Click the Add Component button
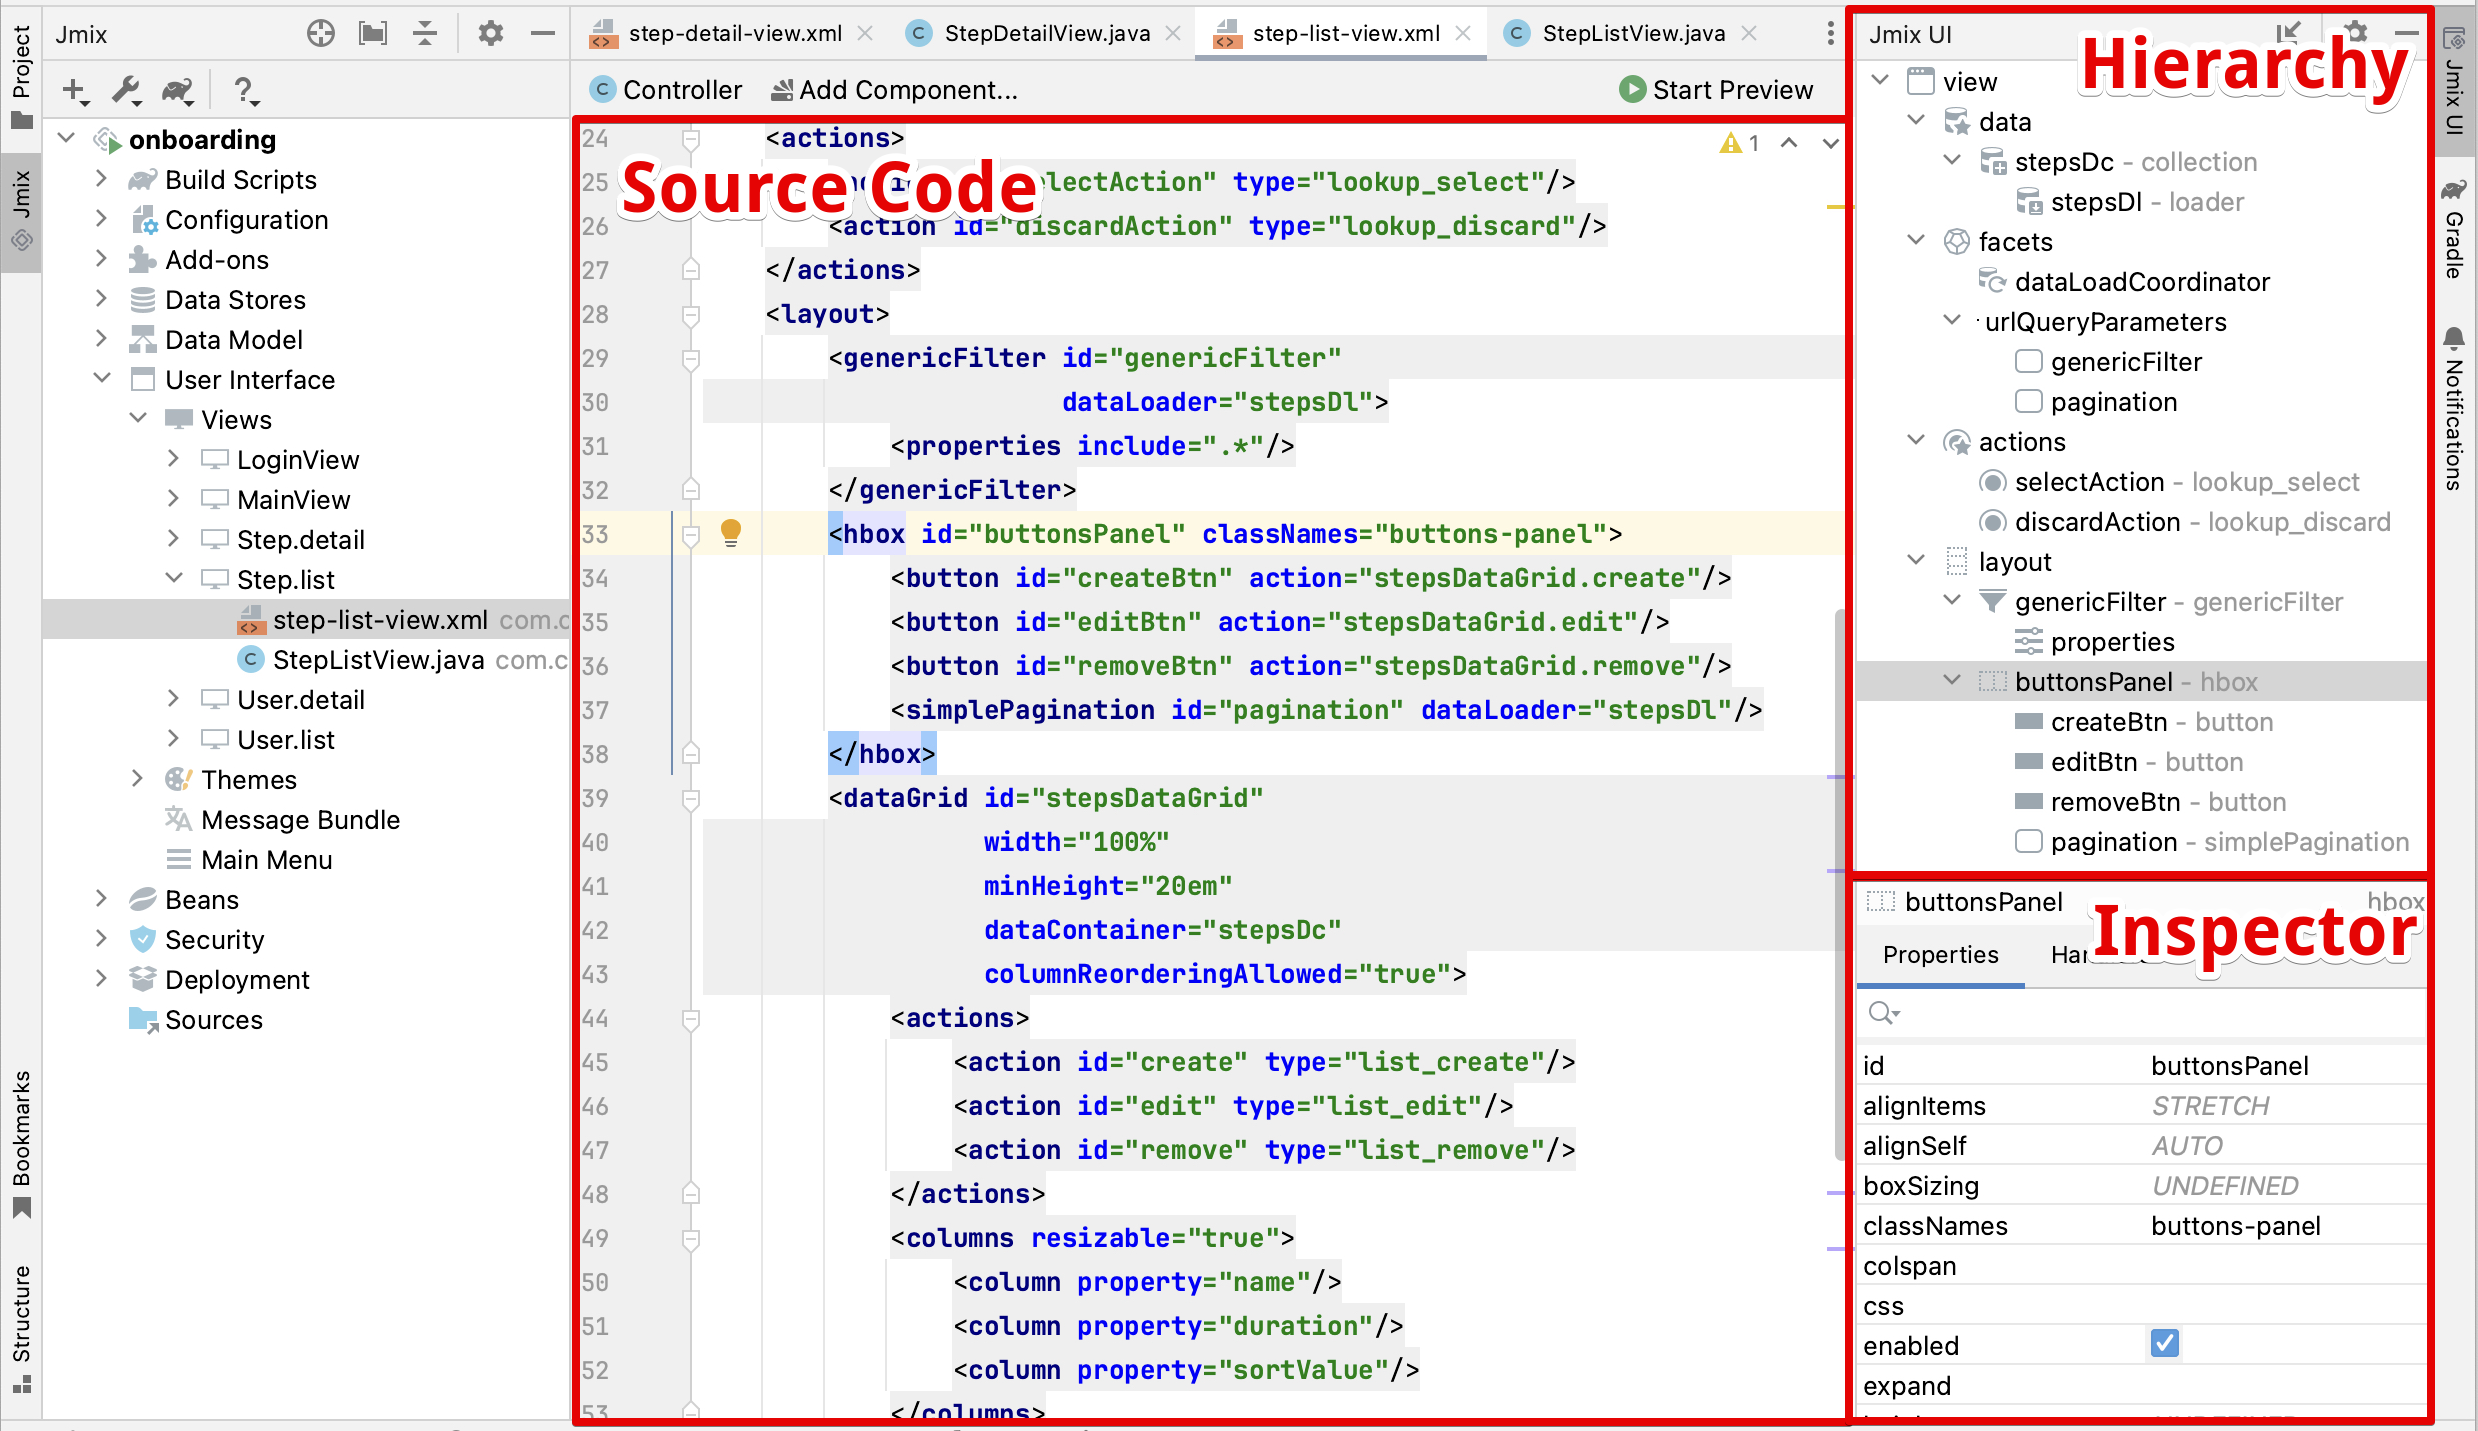The image size is (2478, 1431). [895, 90]
